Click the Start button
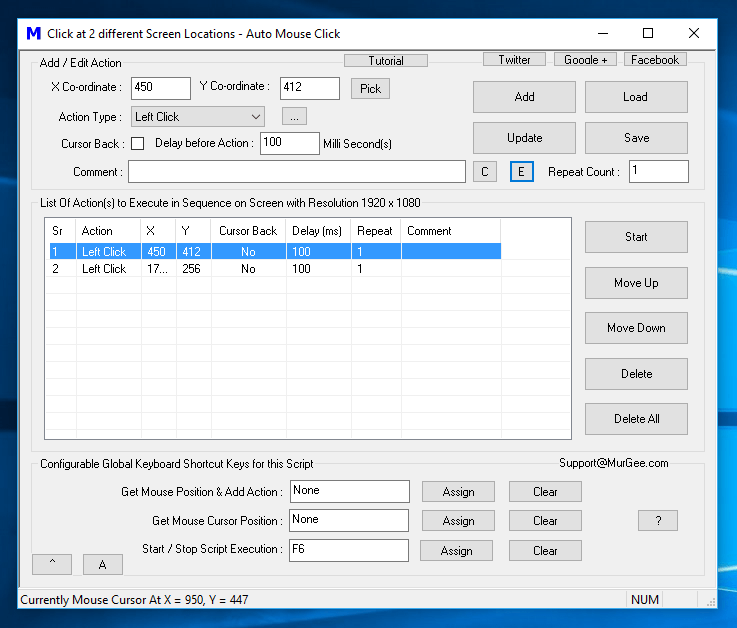 click(x=636, y=237)
